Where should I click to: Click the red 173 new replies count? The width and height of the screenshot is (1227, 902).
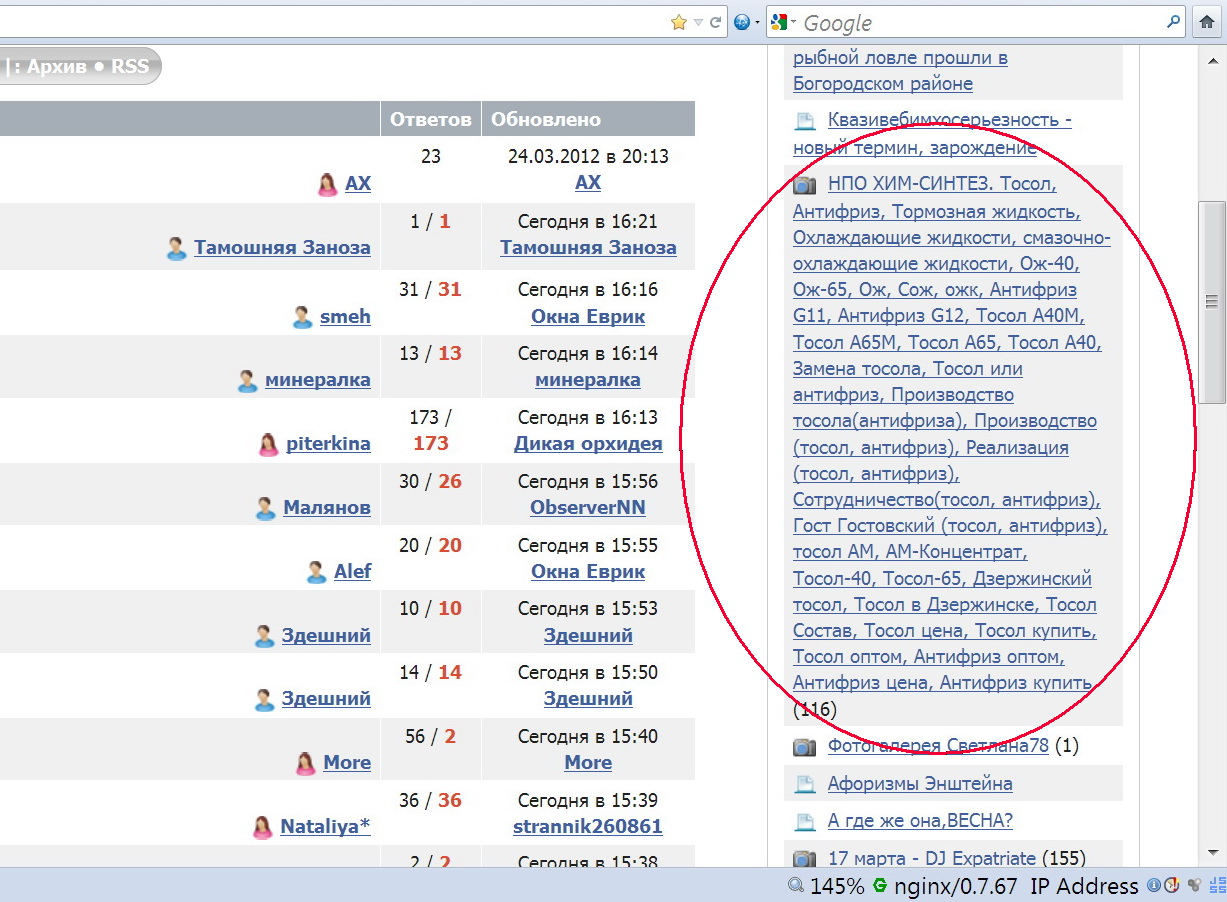[x=431, y=443]
